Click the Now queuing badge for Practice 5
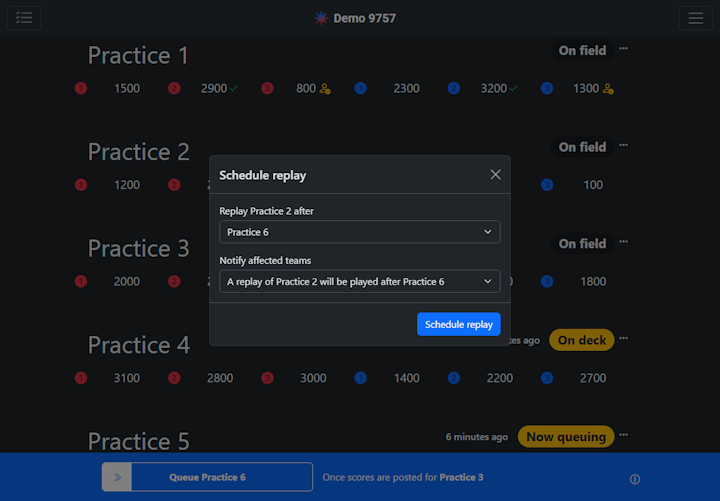This screenshot has width=720, height=501. click(x=566, y=437)
